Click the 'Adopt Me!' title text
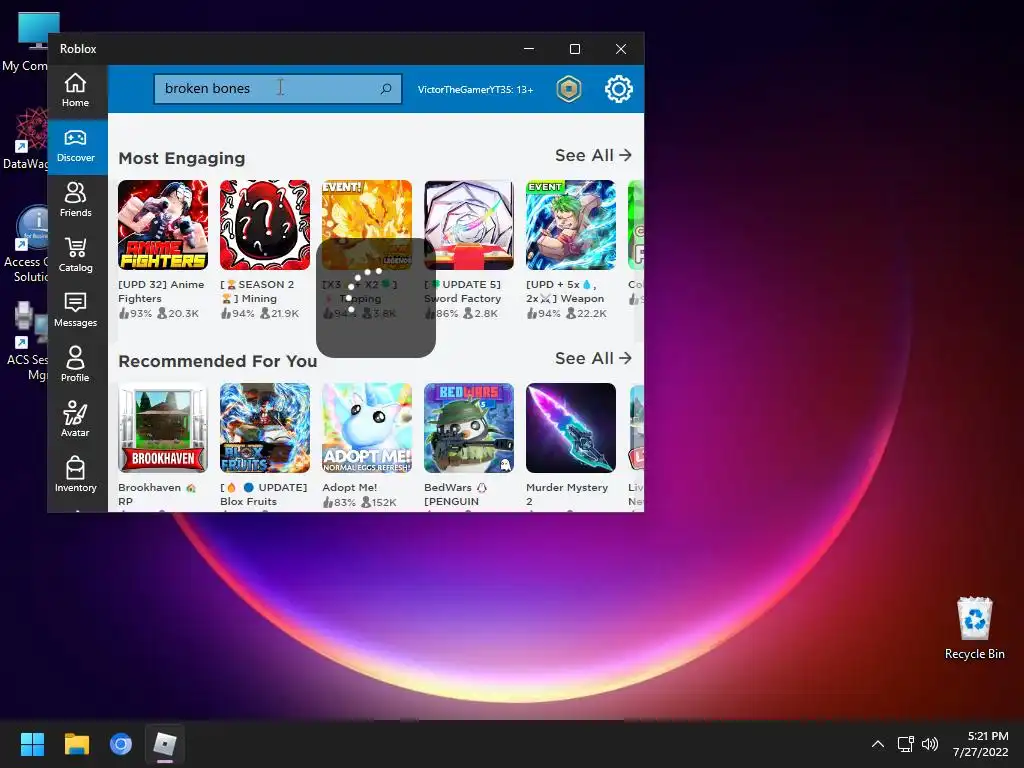This screenshot has width=1024, height=768. (x=349, y=487)
